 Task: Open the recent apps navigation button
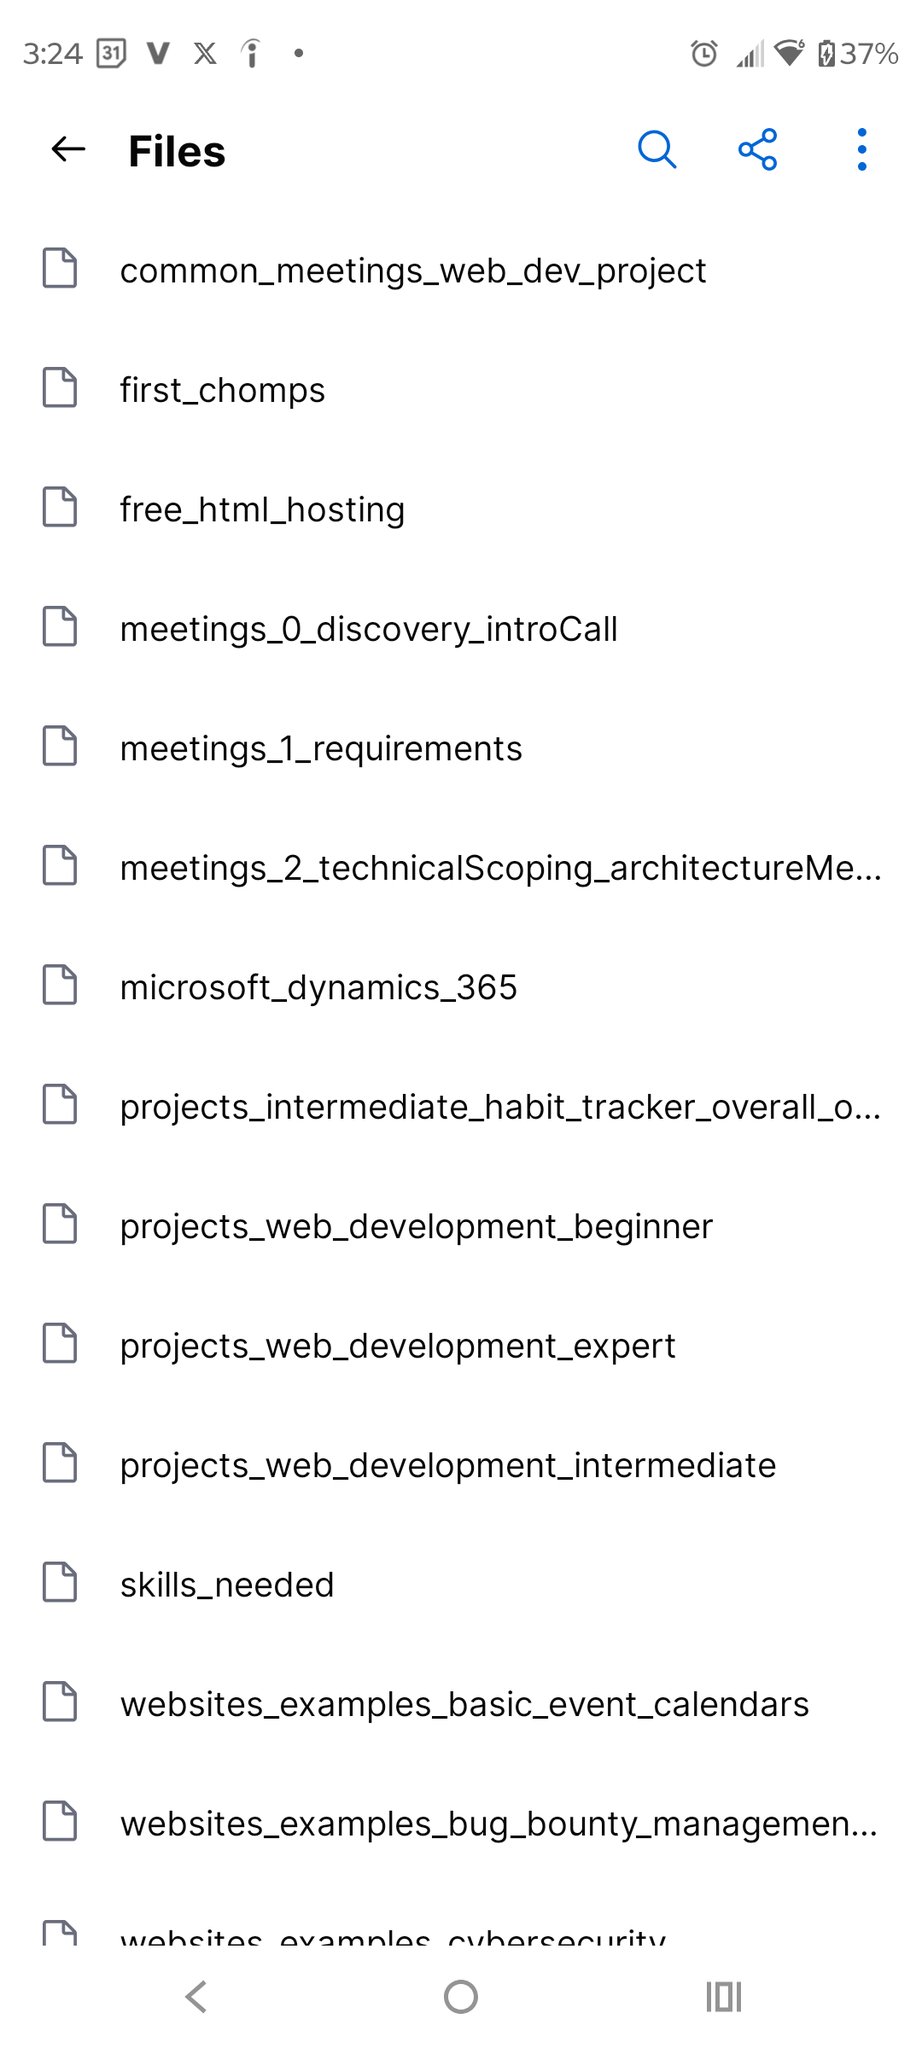723,1997
